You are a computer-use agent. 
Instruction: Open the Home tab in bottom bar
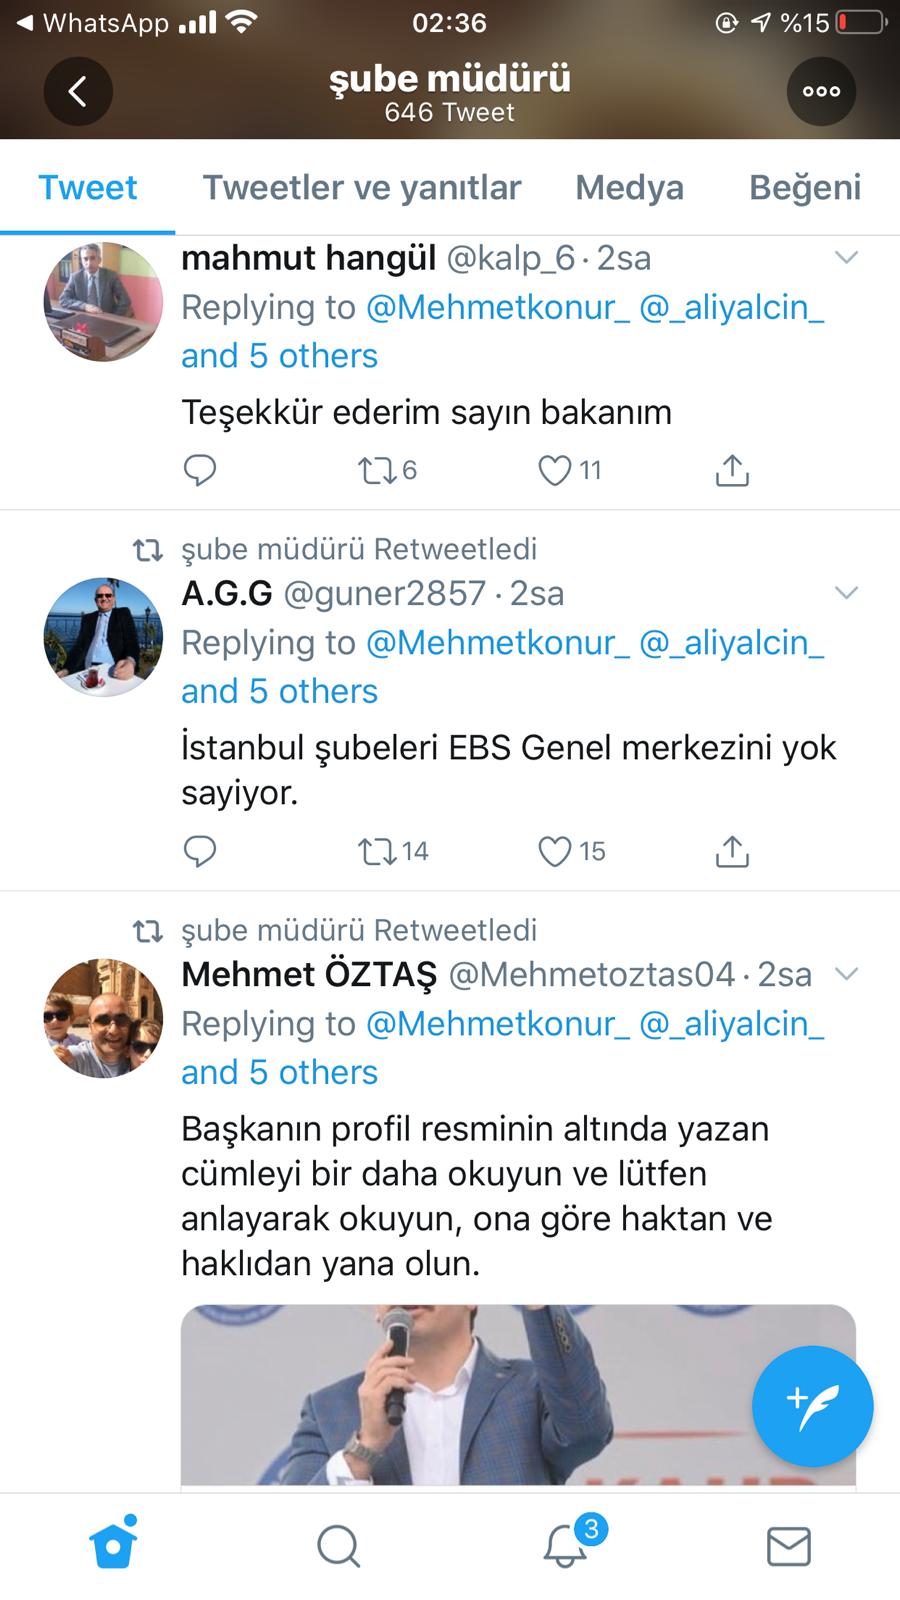coord(113,1545)
